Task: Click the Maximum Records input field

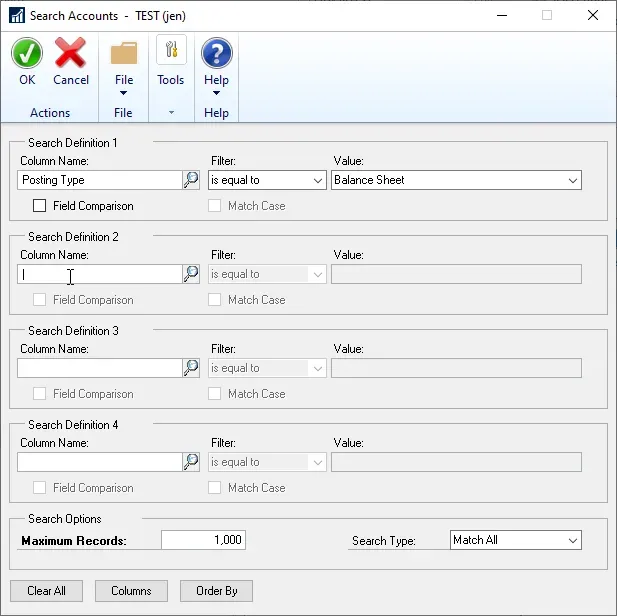Action: 203,540
